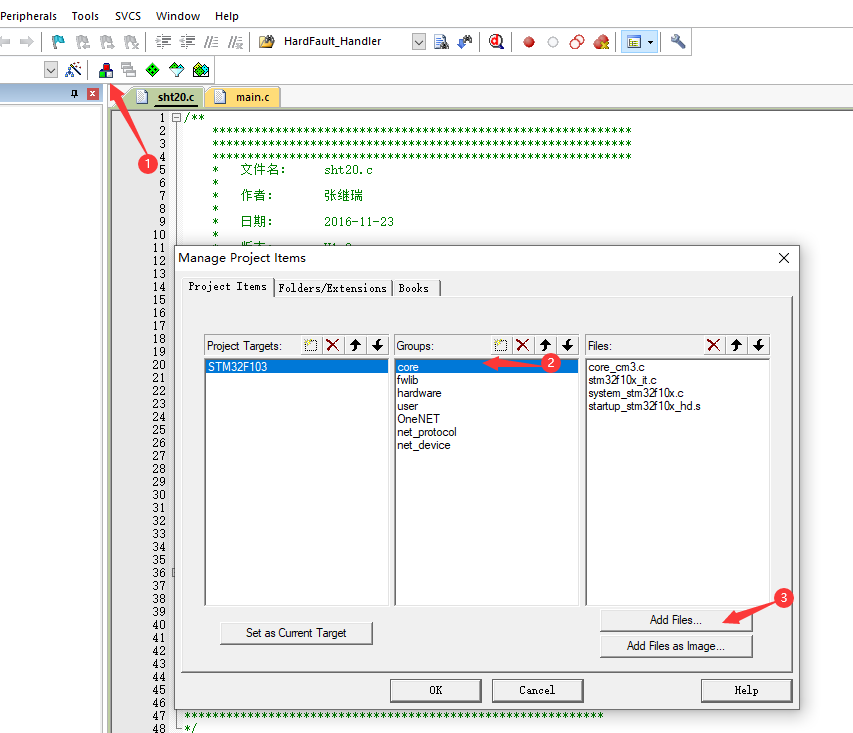
Task: Uncomment the selection
Action: pyautogui.click(x=235, y=41)
